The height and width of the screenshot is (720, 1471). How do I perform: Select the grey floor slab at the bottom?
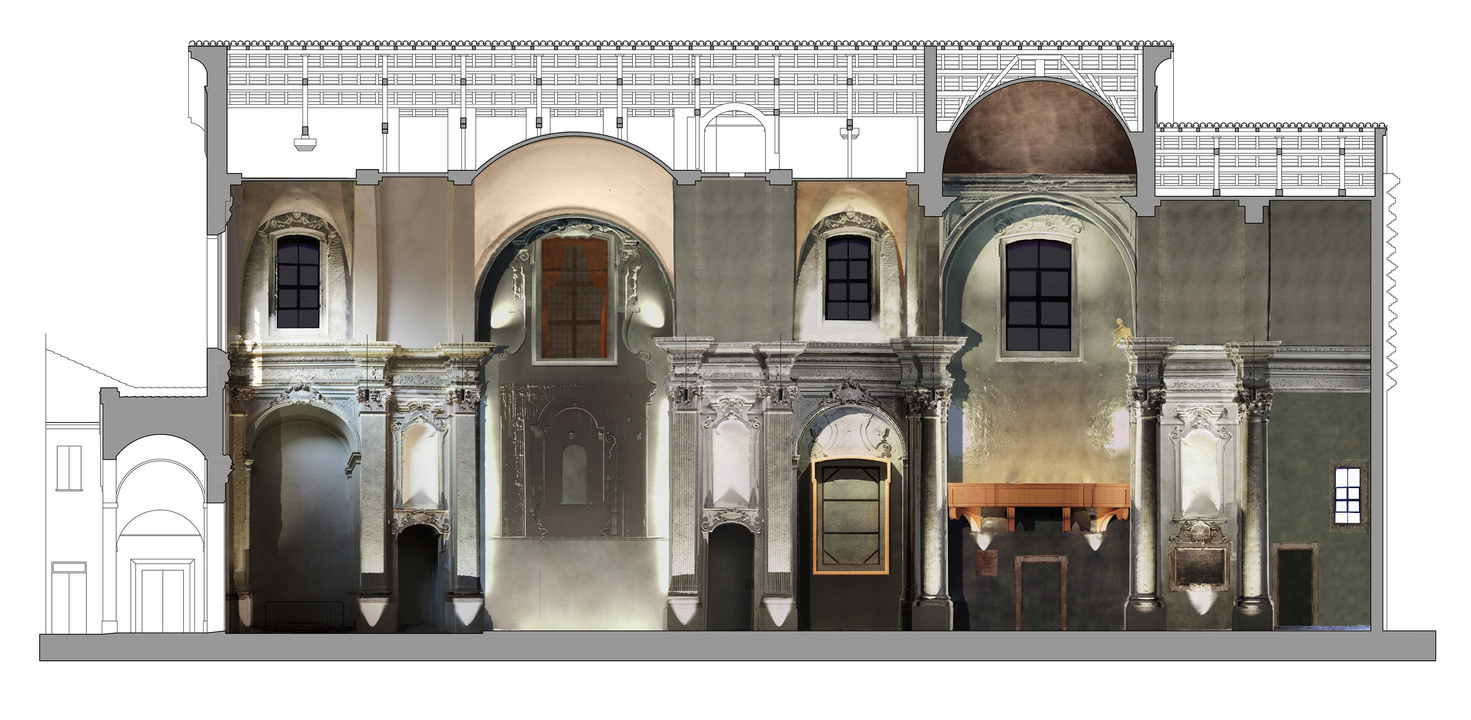737,646
